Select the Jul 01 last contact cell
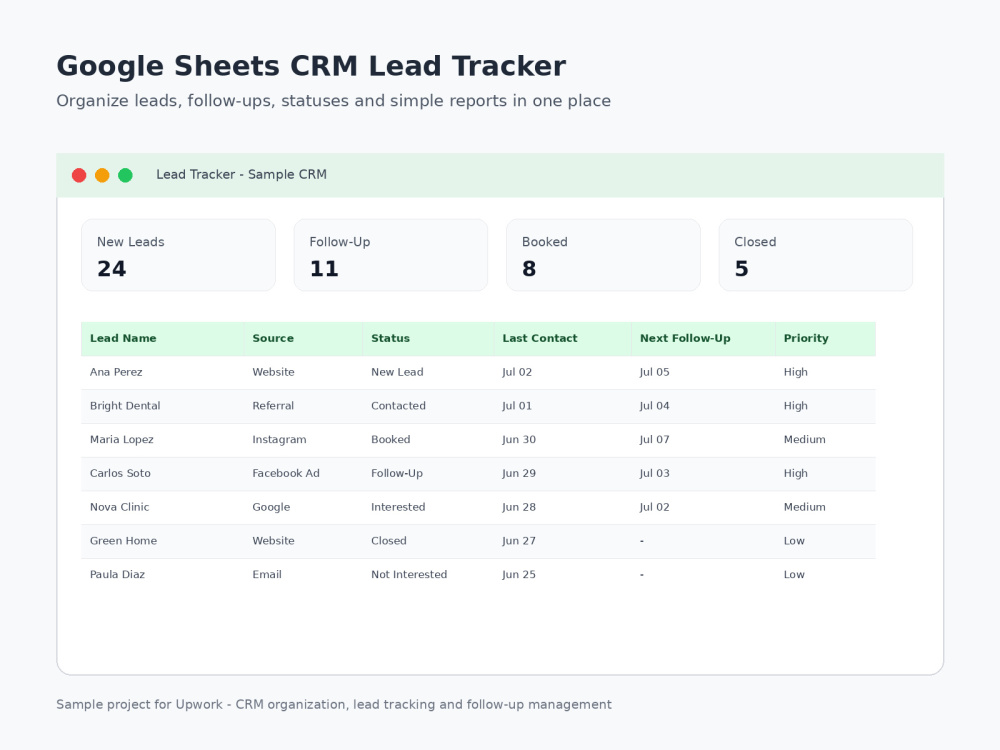Image resolution: width=1000 pixels, height=750 pixels. point(562,406)
